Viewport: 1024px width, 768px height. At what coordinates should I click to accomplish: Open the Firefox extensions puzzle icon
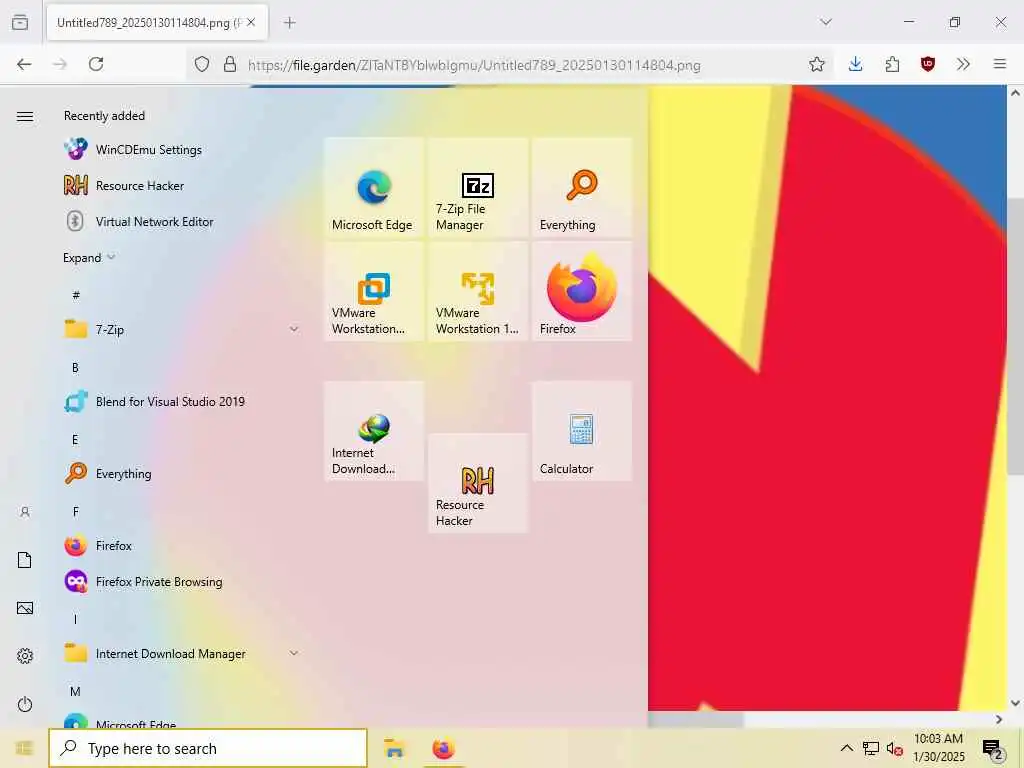coord(892,64)
